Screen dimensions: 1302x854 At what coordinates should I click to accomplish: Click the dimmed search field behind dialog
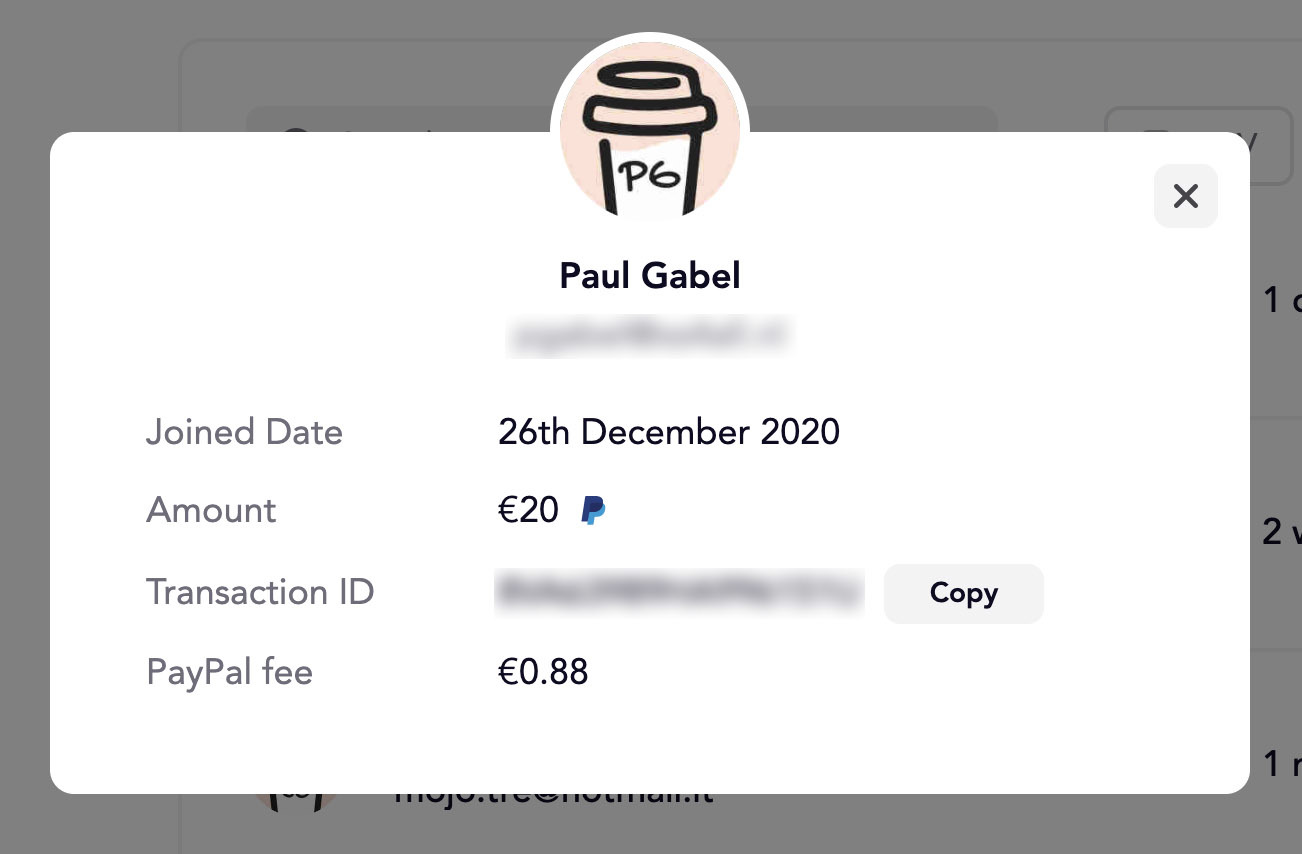click(x=622, y=119)
